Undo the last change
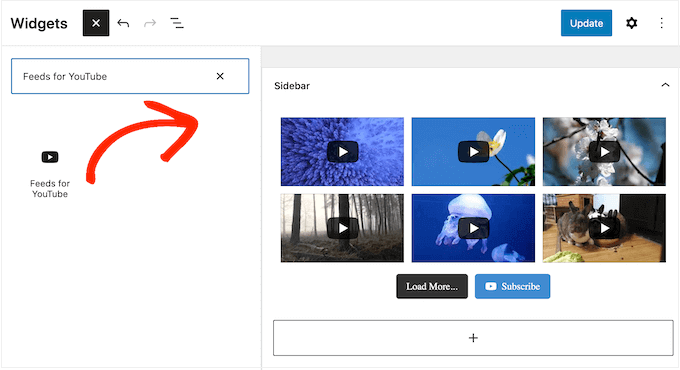 coord(123,23)
